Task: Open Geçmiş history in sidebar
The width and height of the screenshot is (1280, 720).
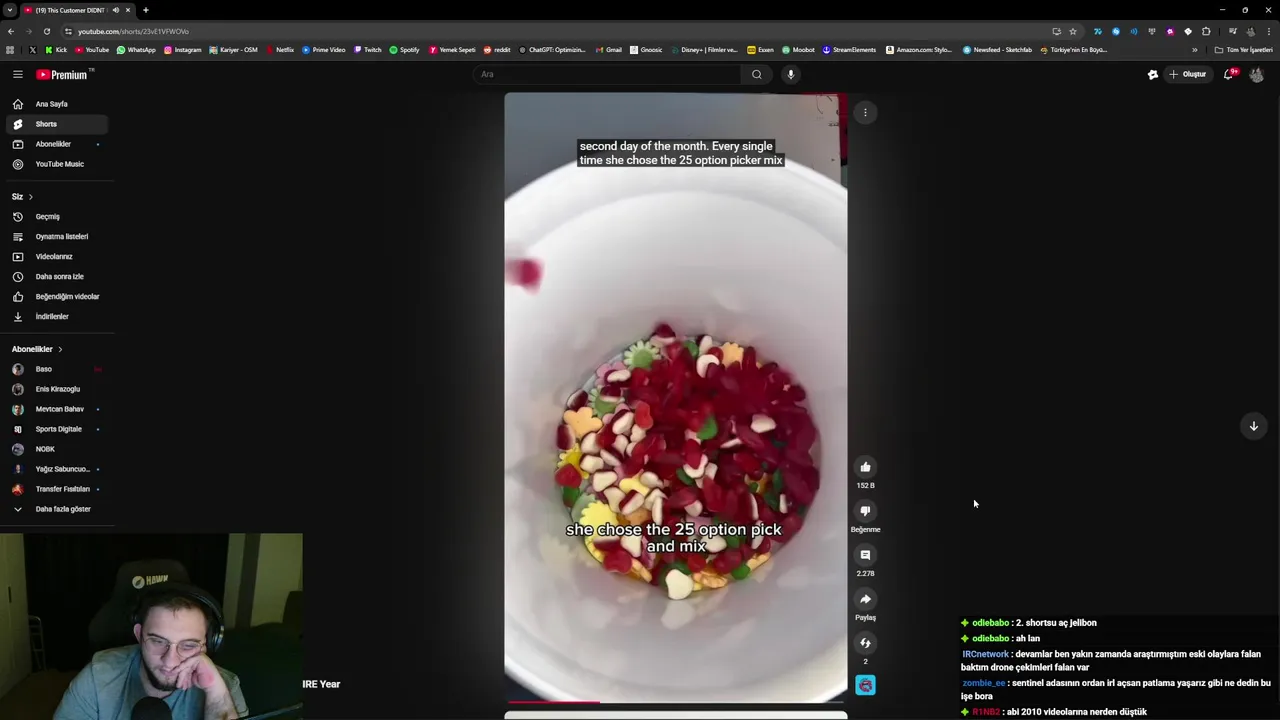Action: (x=56, y=217)
